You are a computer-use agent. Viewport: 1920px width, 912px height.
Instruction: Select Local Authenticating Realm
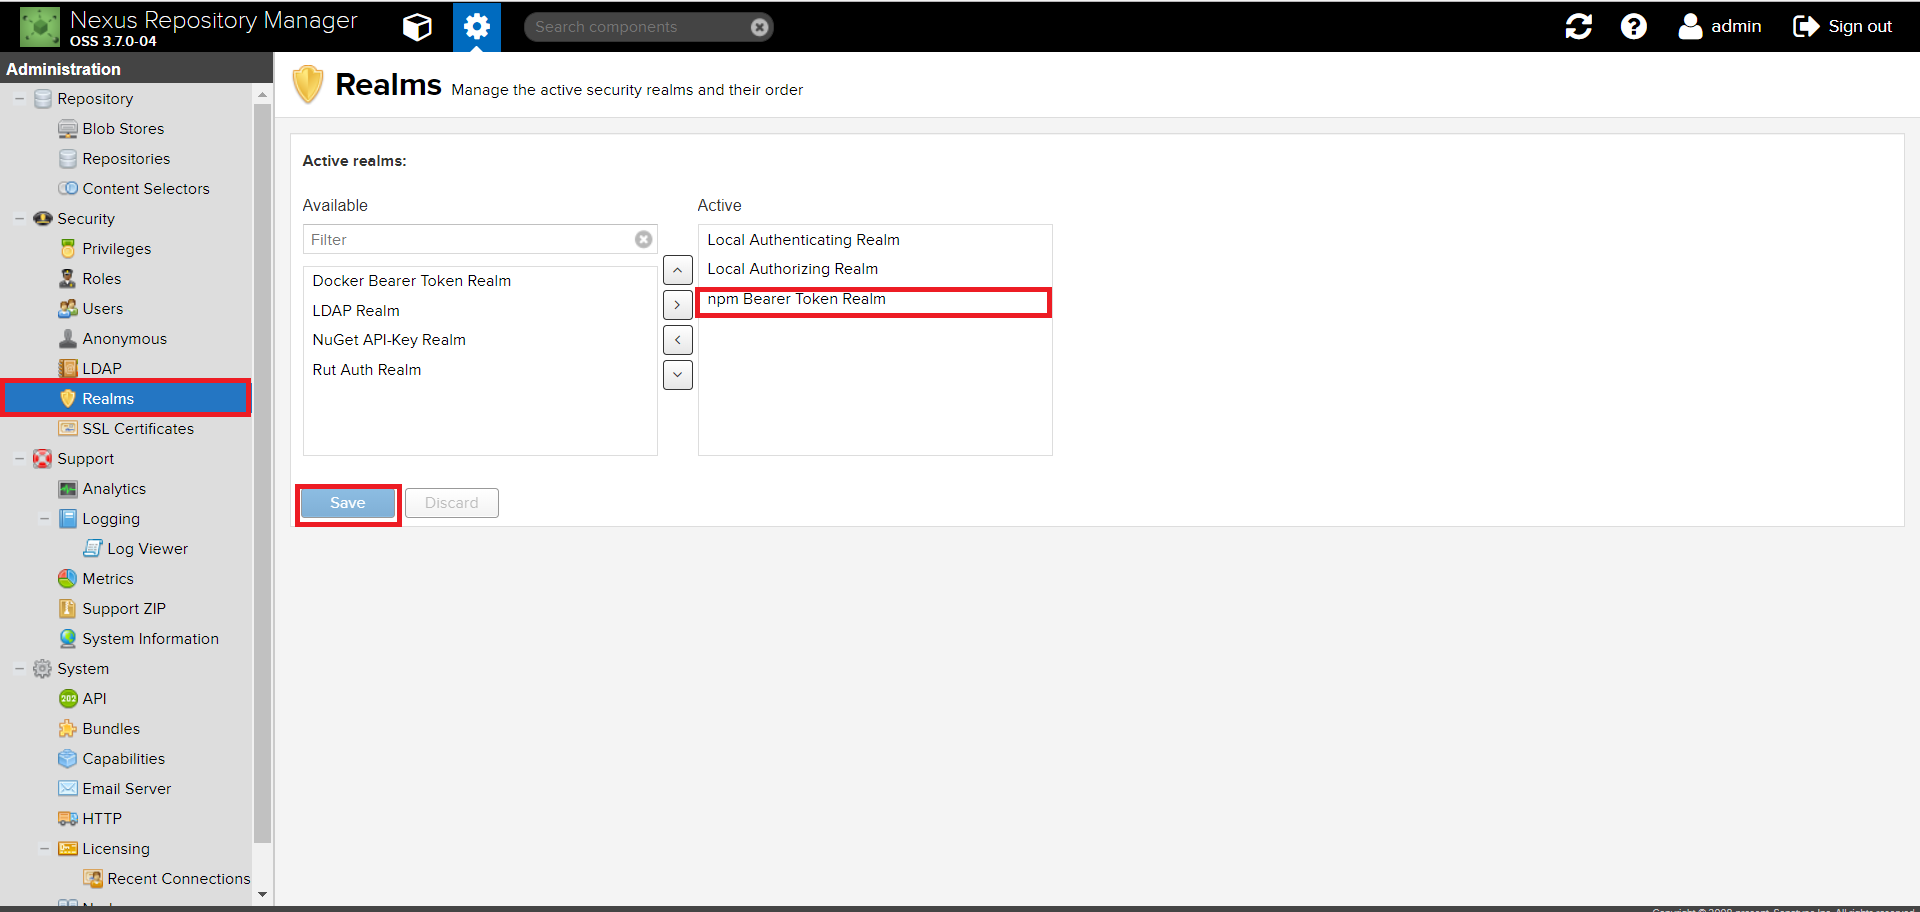point(875,240)
